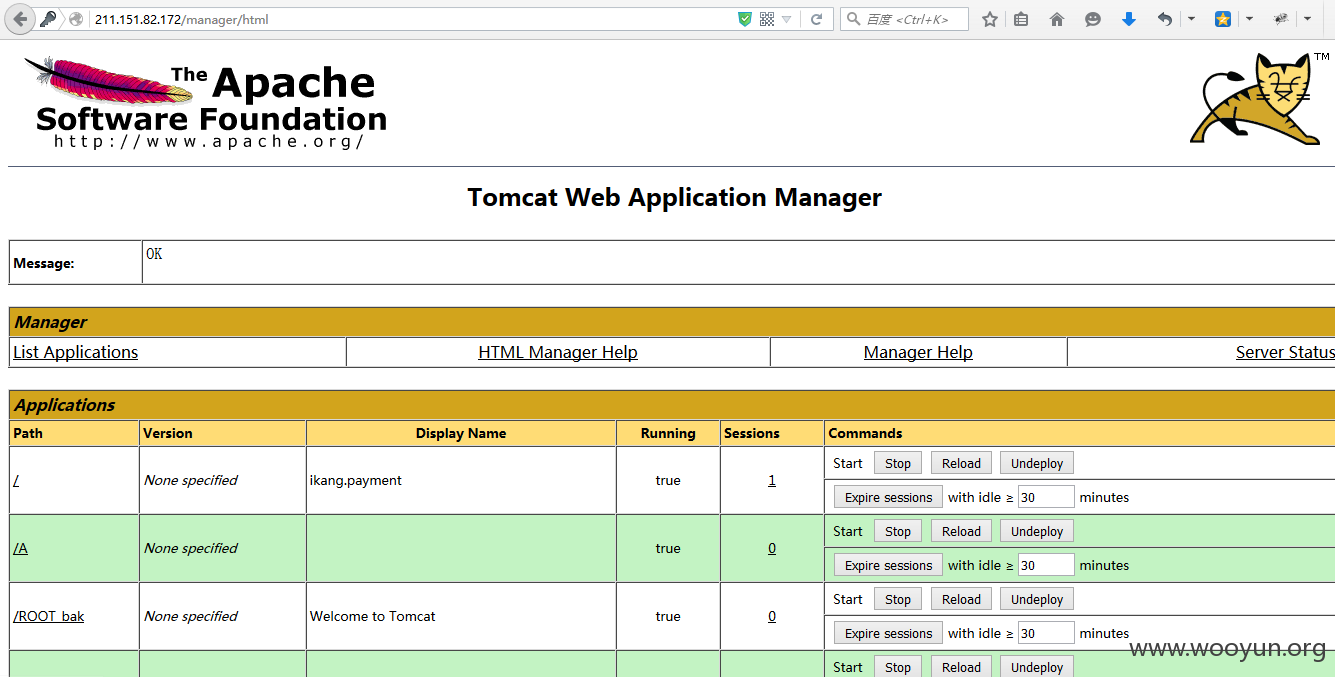Open Manager Help link

click(918, 352)
